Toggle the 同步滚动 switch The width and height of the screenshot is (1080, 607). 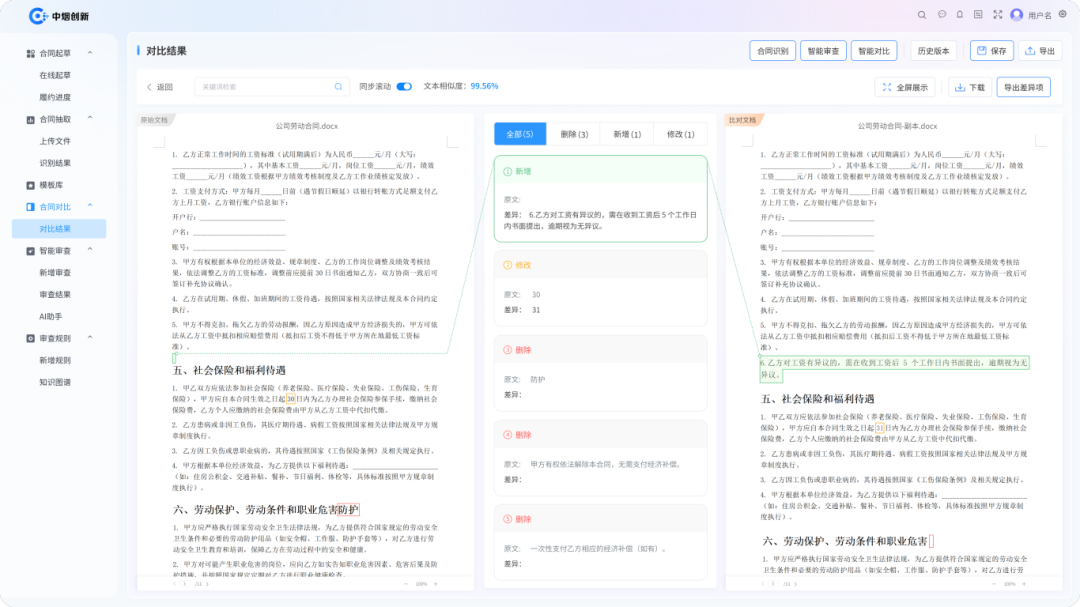(404, 87)
